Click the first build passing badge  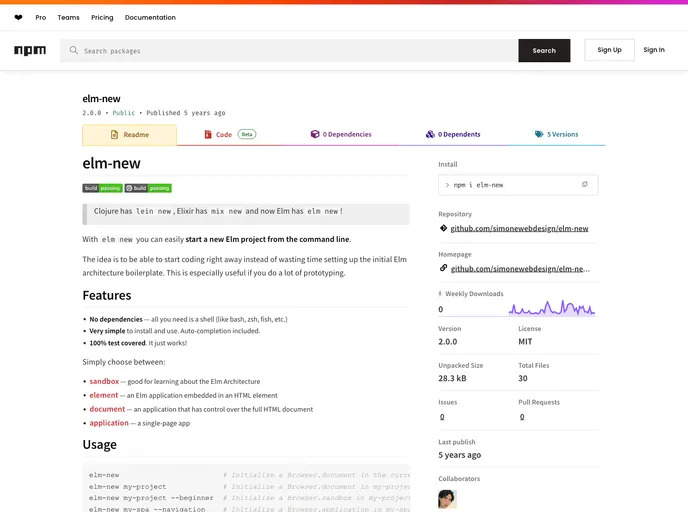click(x=102, y=188)
